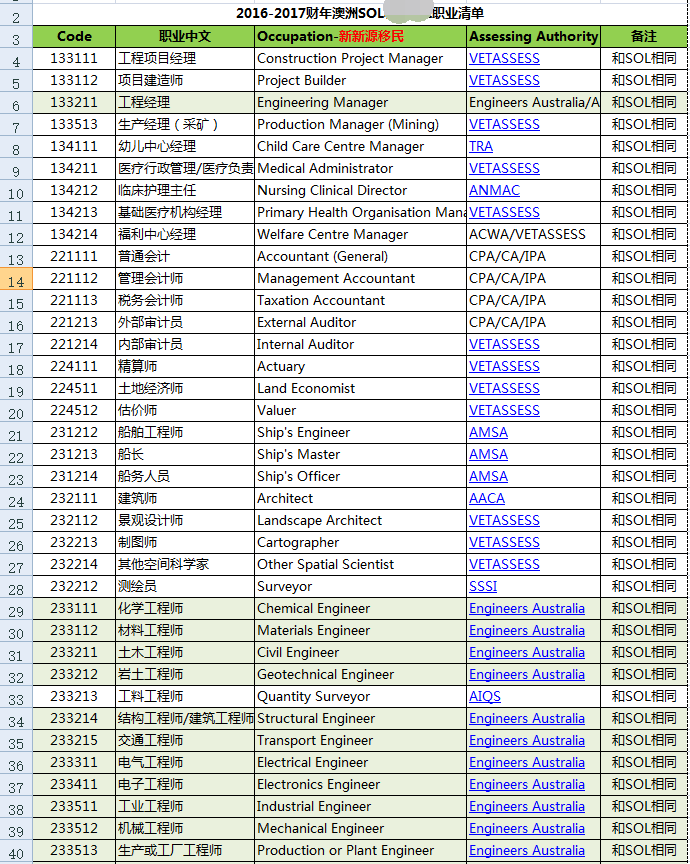Select the External Auditor cell
The width and height of the screenshot is (690, 864).
point(360,323)
